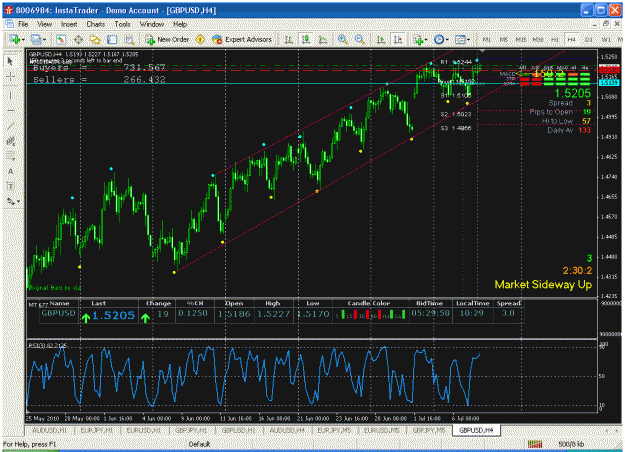Switch timeframe to W1
The height and width of the screenshot is (452, 625).
coord(606,39)
